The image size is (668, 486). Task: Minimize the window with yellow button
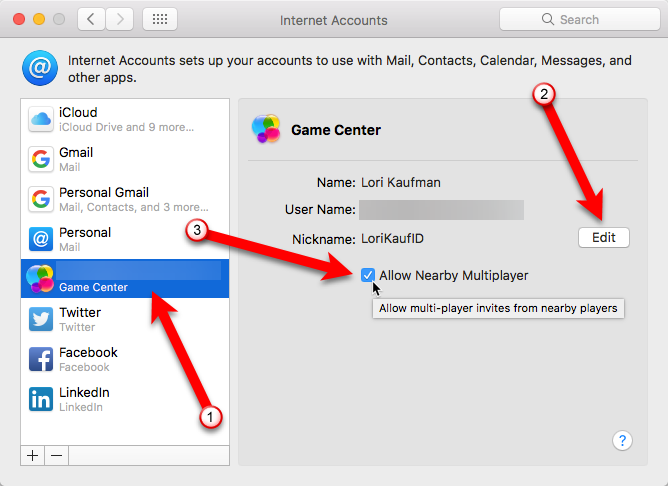coord(39,19)
